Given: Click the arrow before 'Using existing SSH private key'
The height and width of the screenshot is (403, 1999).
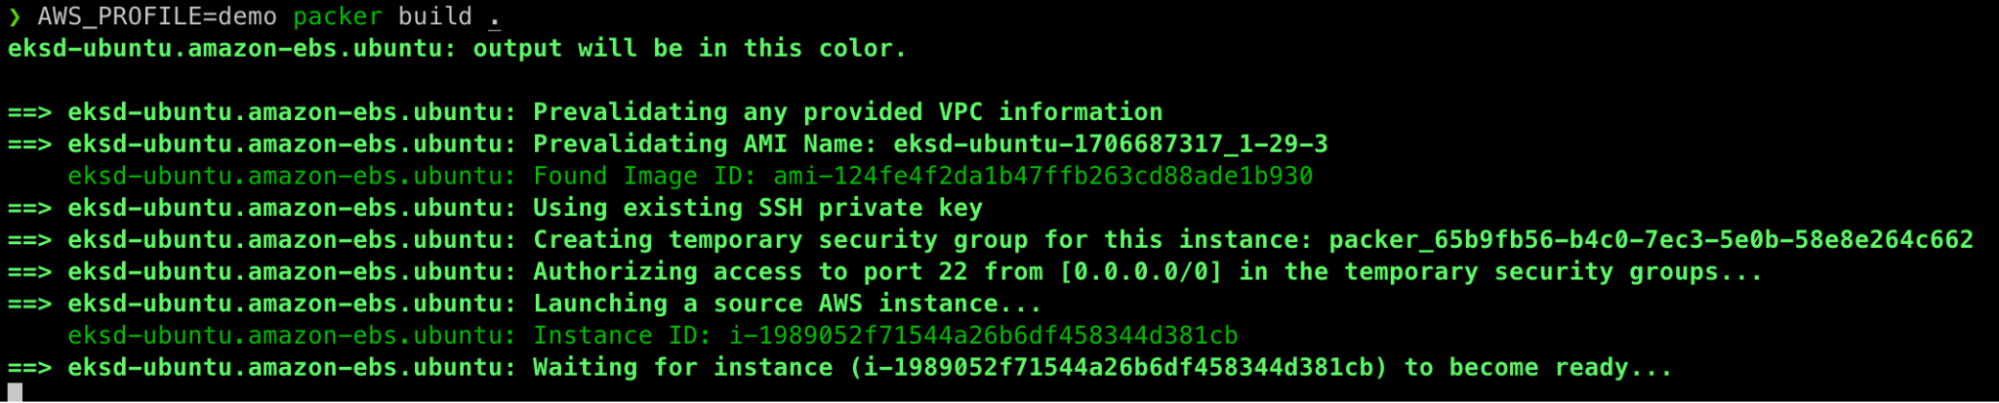Looking at the screenshot, I should 30,208.
